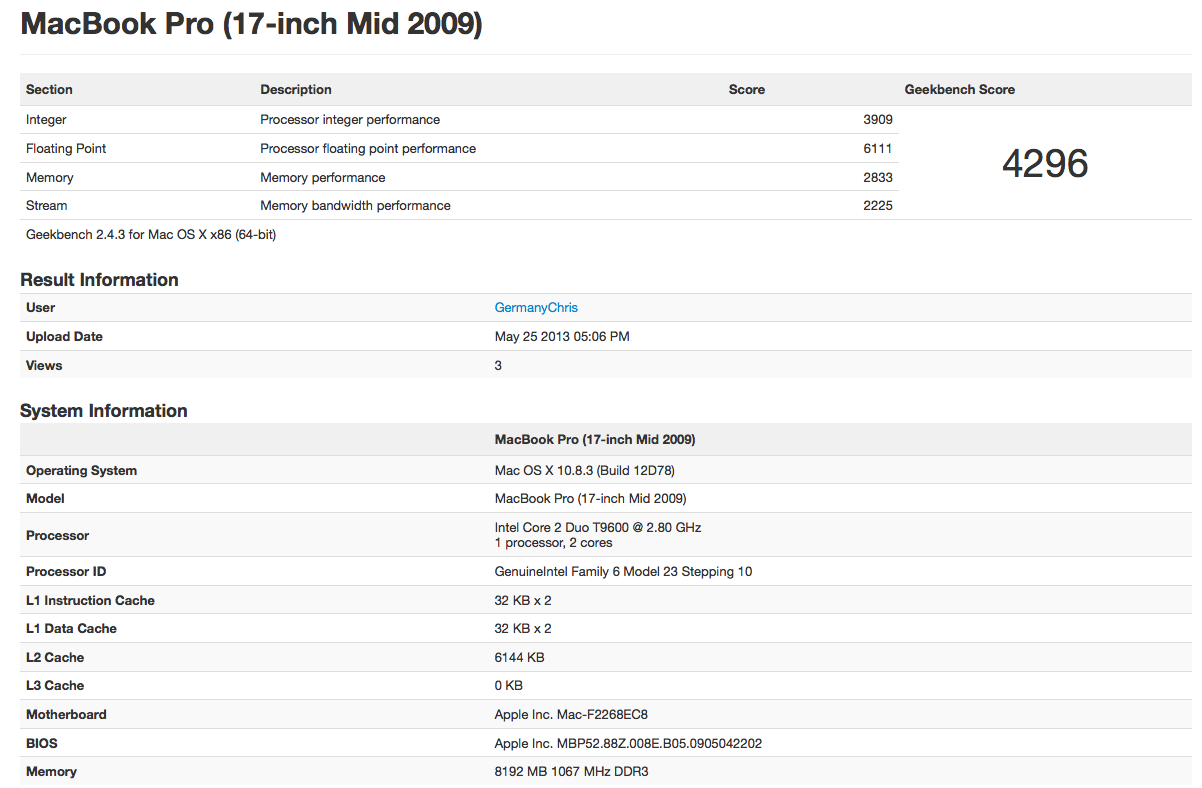Click the upload date May 25 2013 05:06 PM
1202x788 pixels.
[x=562, y=337]
